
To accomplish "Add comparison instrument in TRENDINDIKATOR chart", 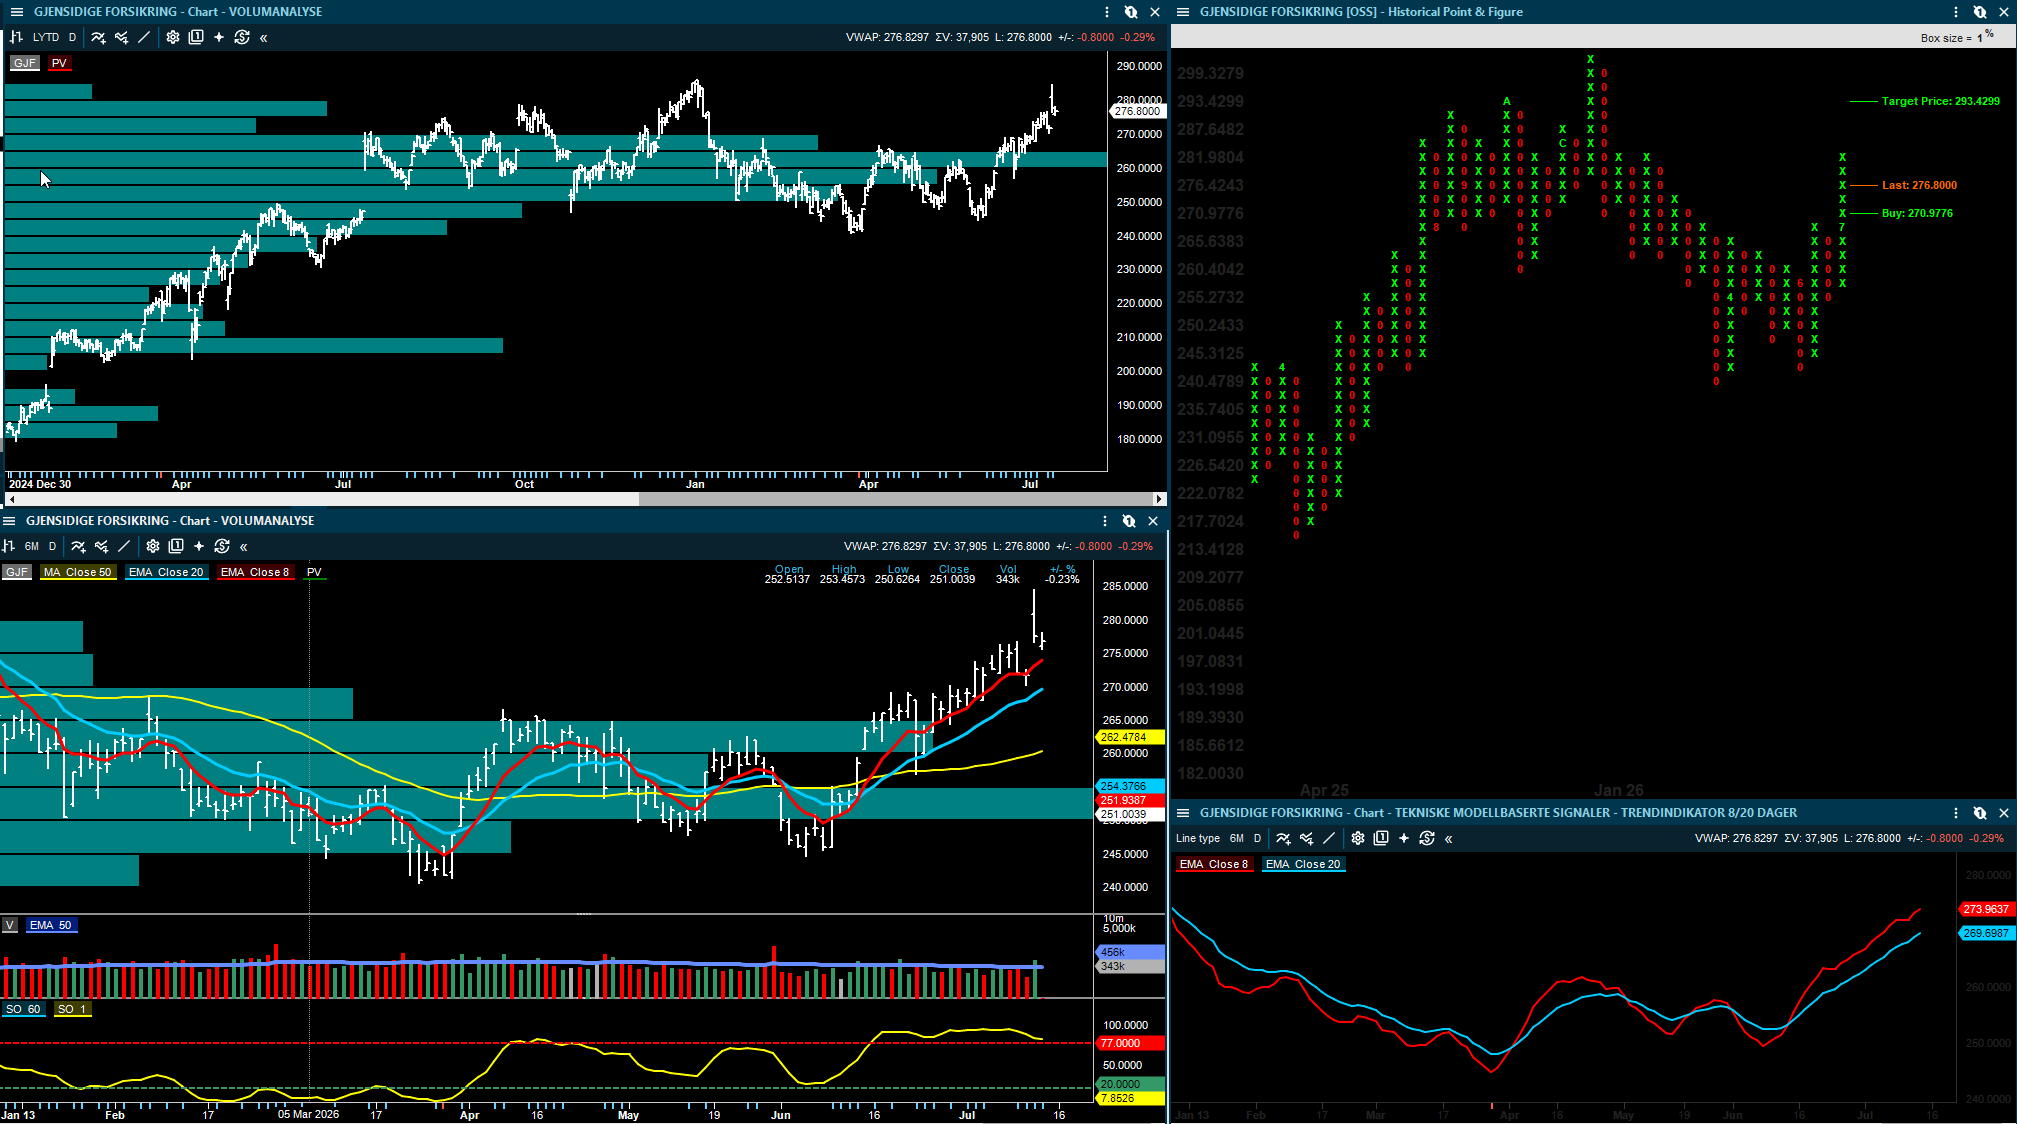I will 1306,838.
